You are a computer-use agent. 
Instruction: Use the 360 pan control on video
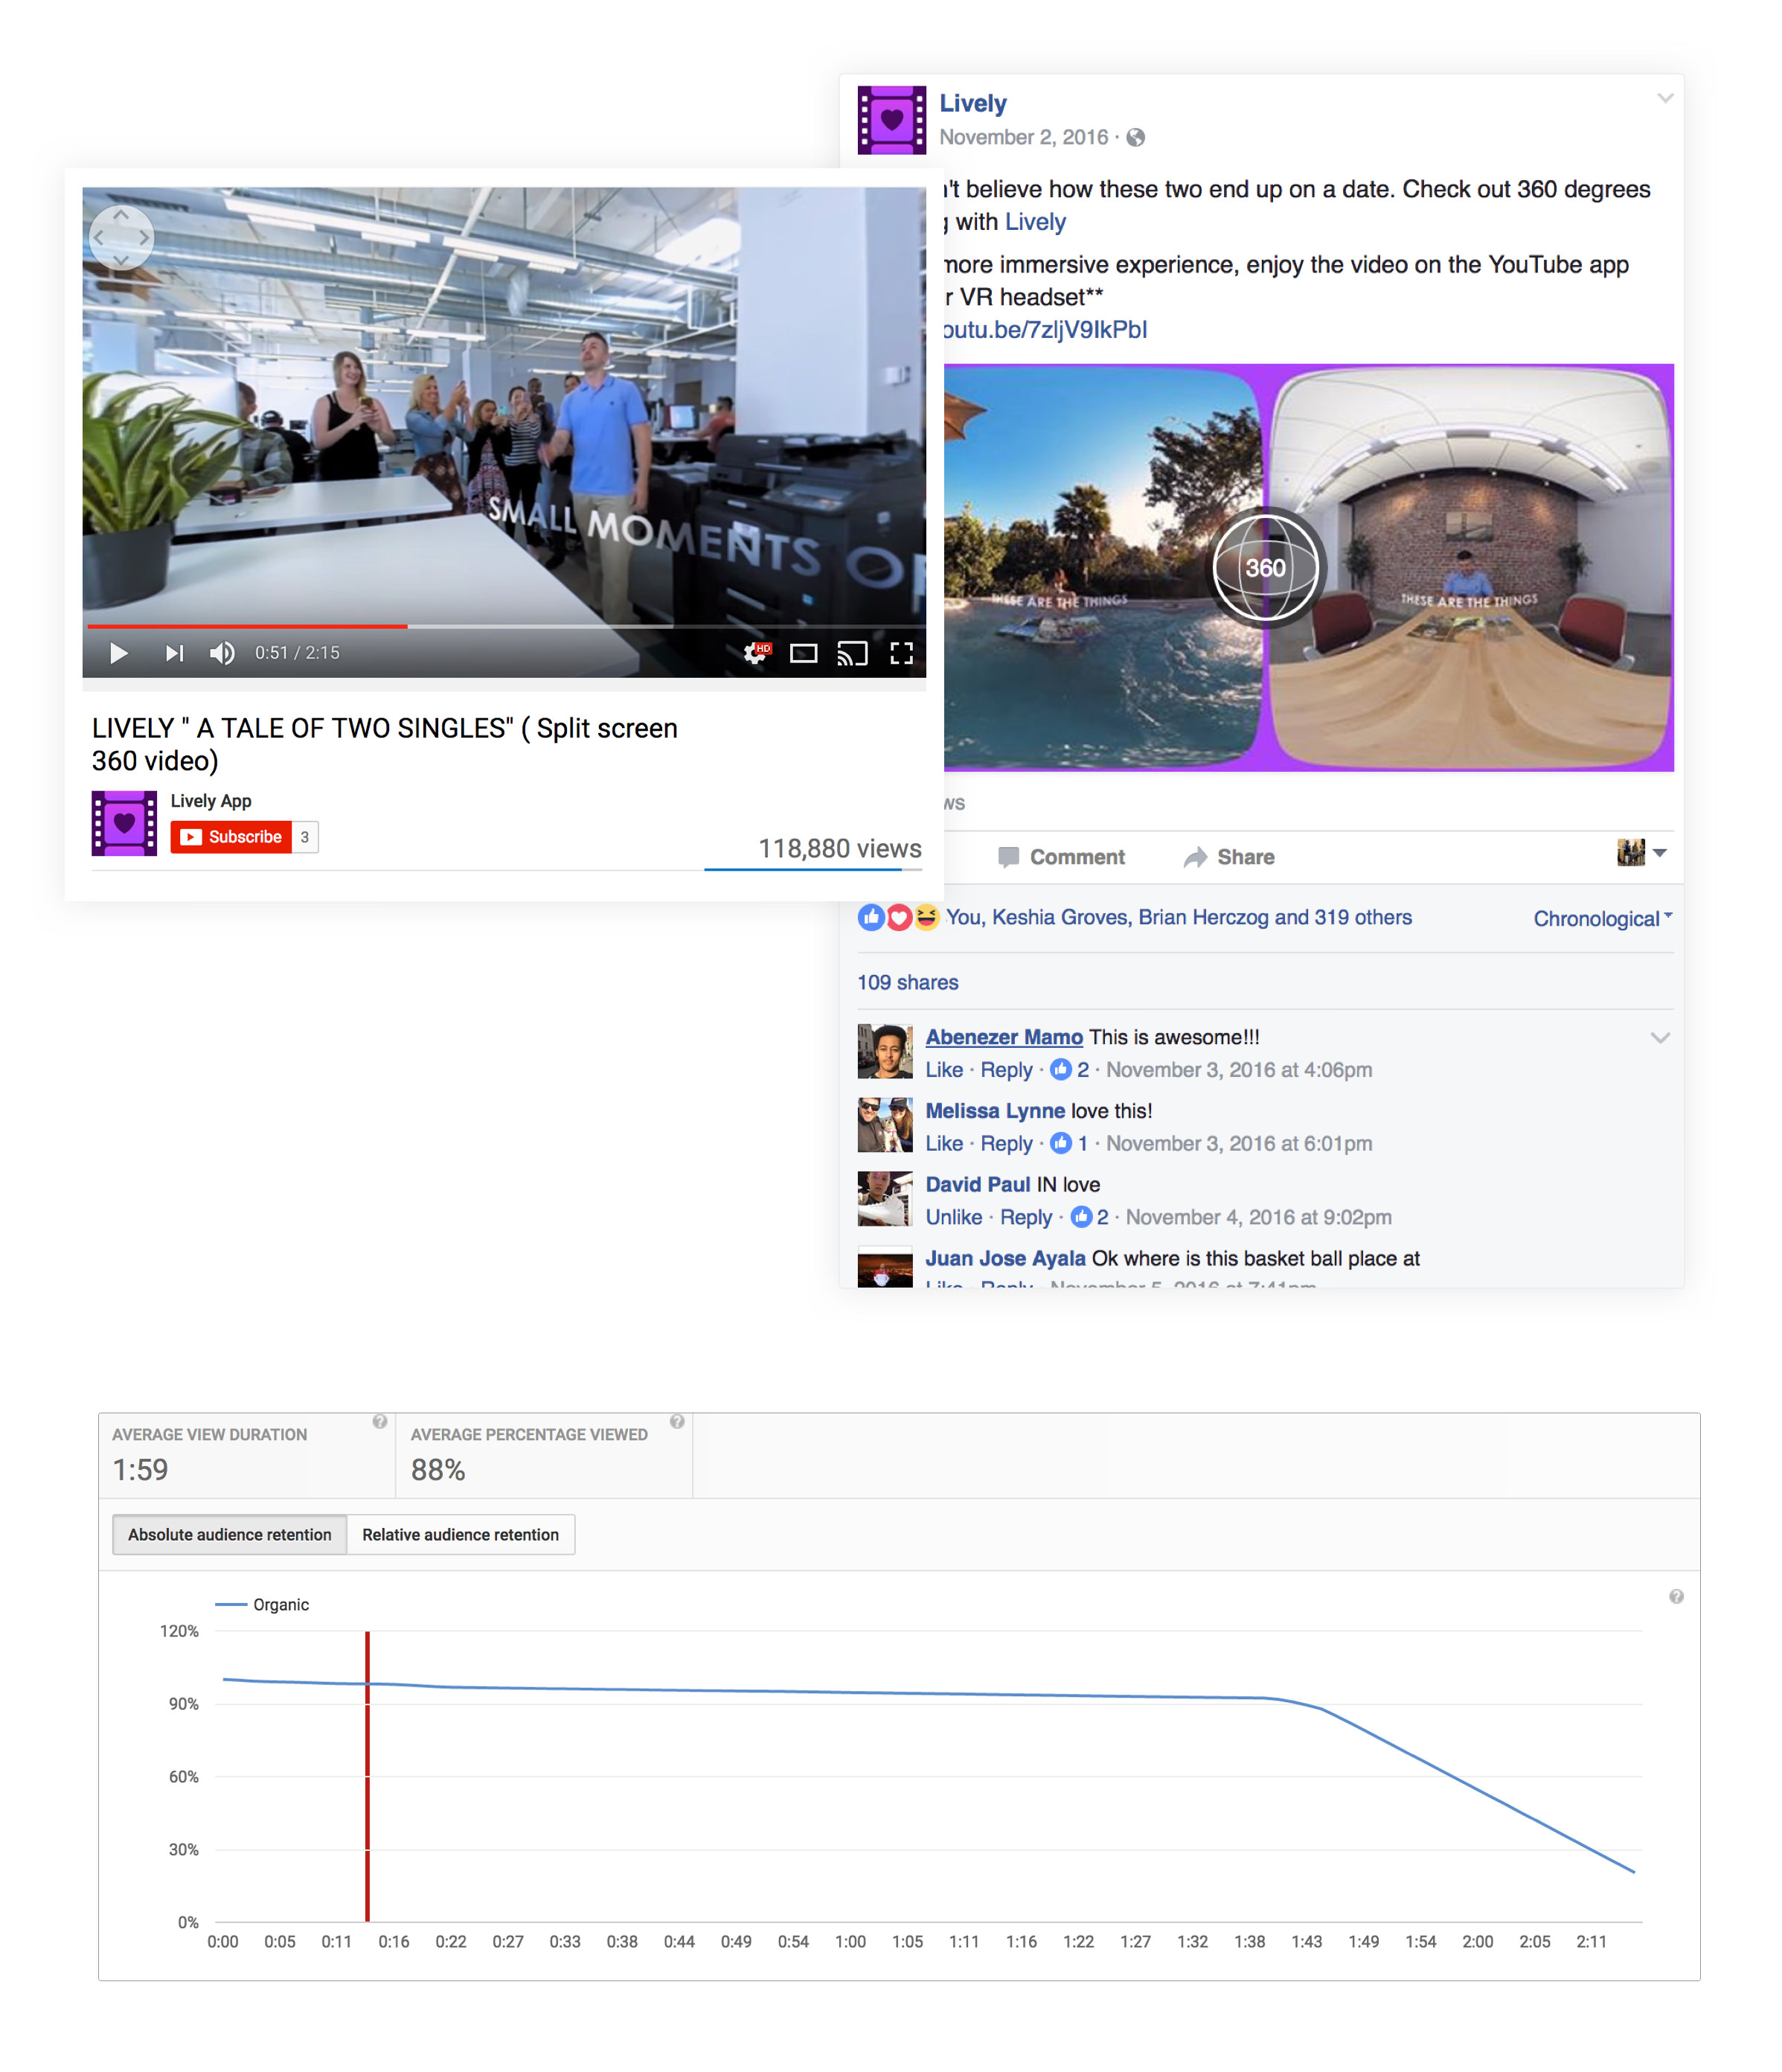pos(121,238)
